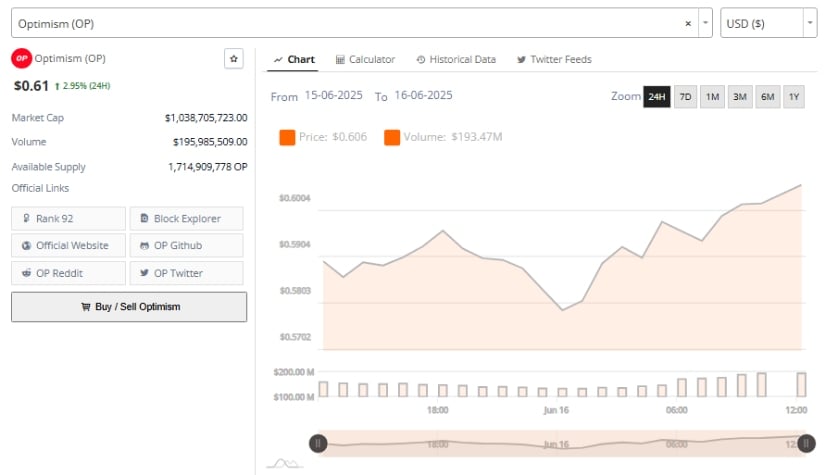The width and height of the screenshot is (825, 475).
Task: Grab the left range navigator handle
Action: click(318, 443)
